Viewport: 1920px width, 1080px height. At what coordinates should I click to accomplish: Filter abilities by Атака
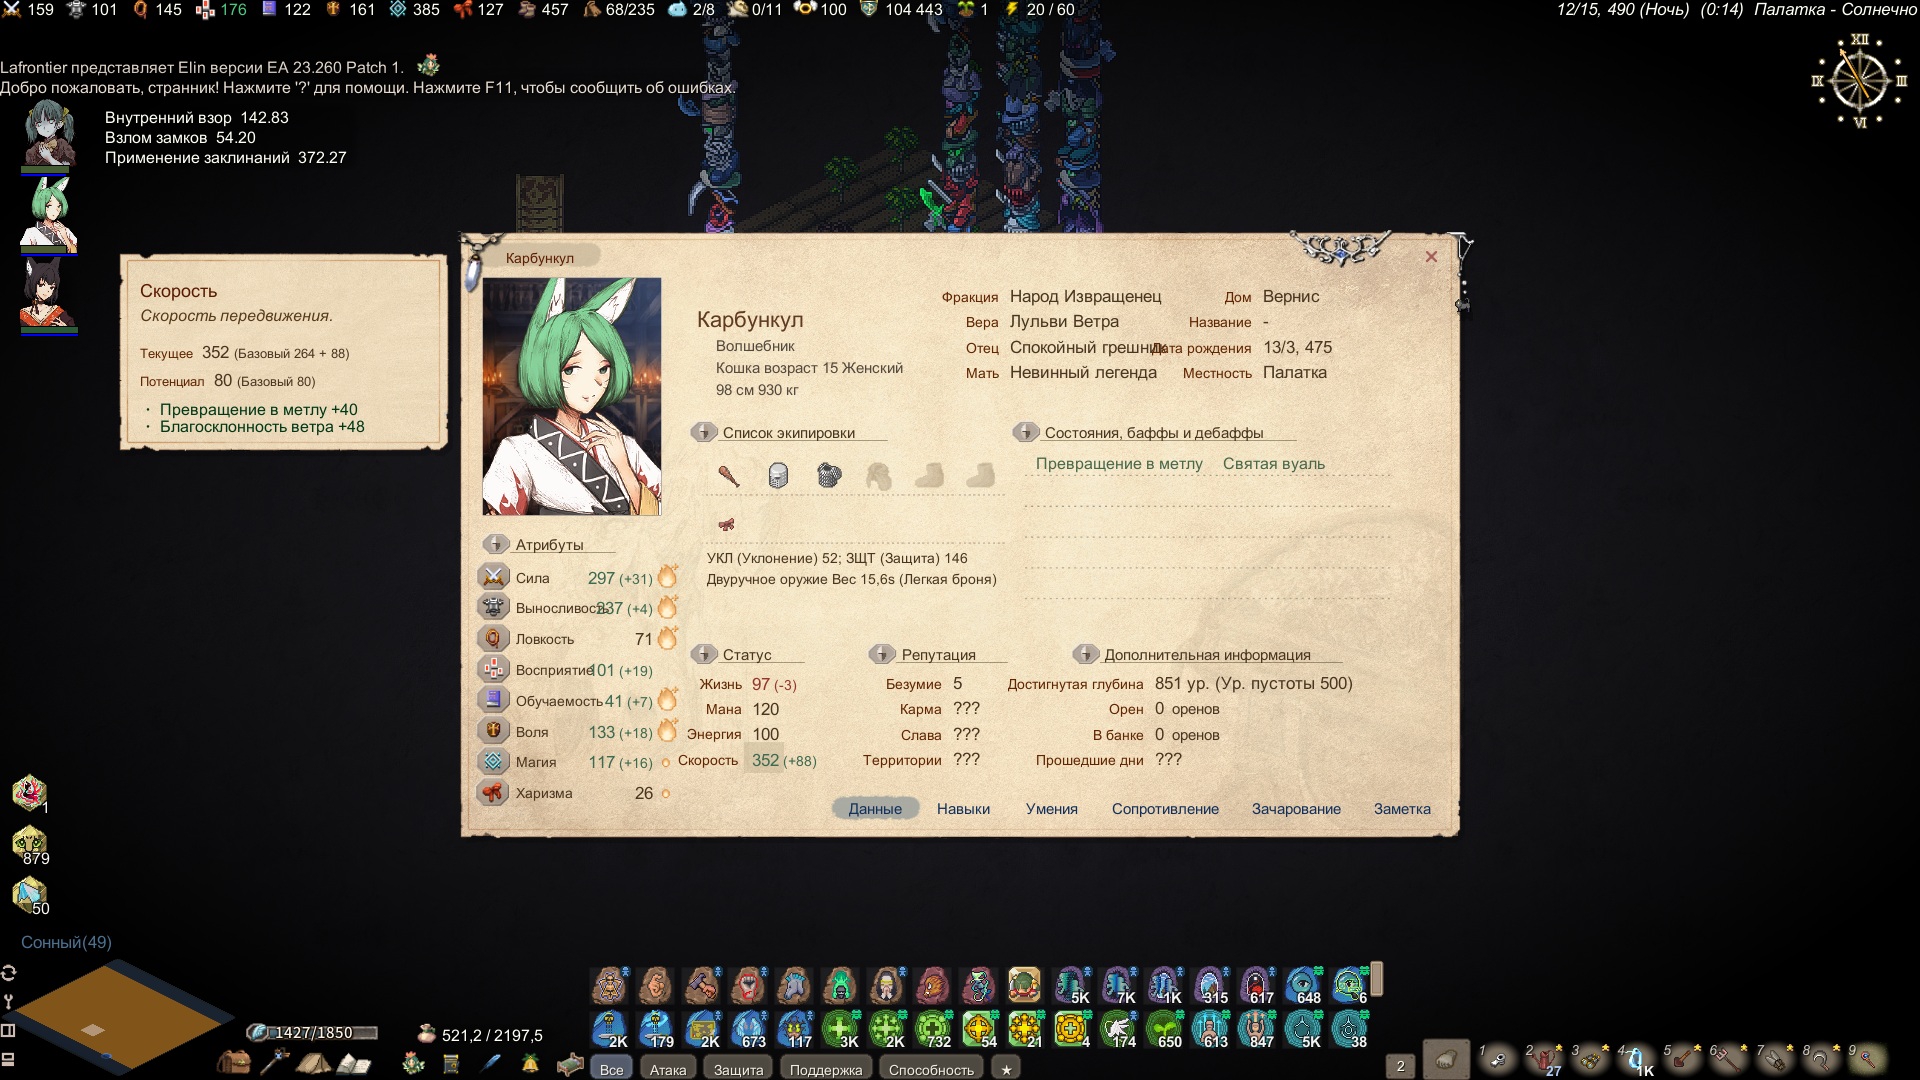[668, 1069]
